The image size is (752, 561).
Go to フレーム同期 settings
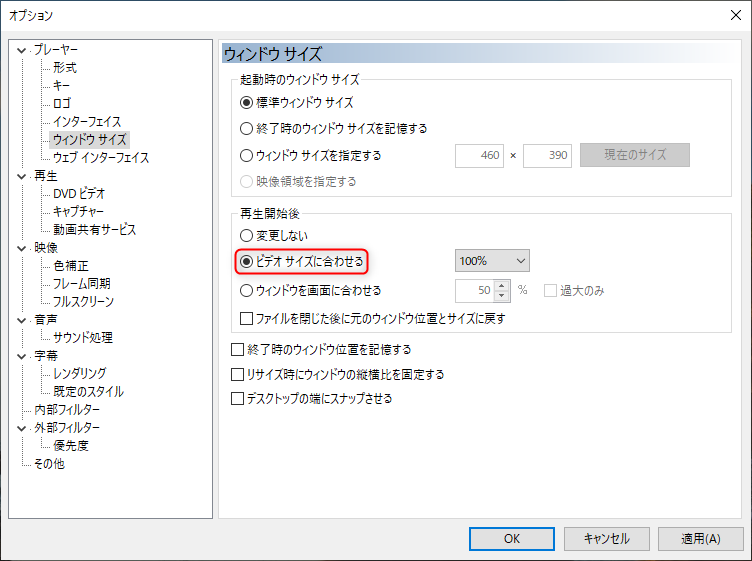[x=82, y=283]
